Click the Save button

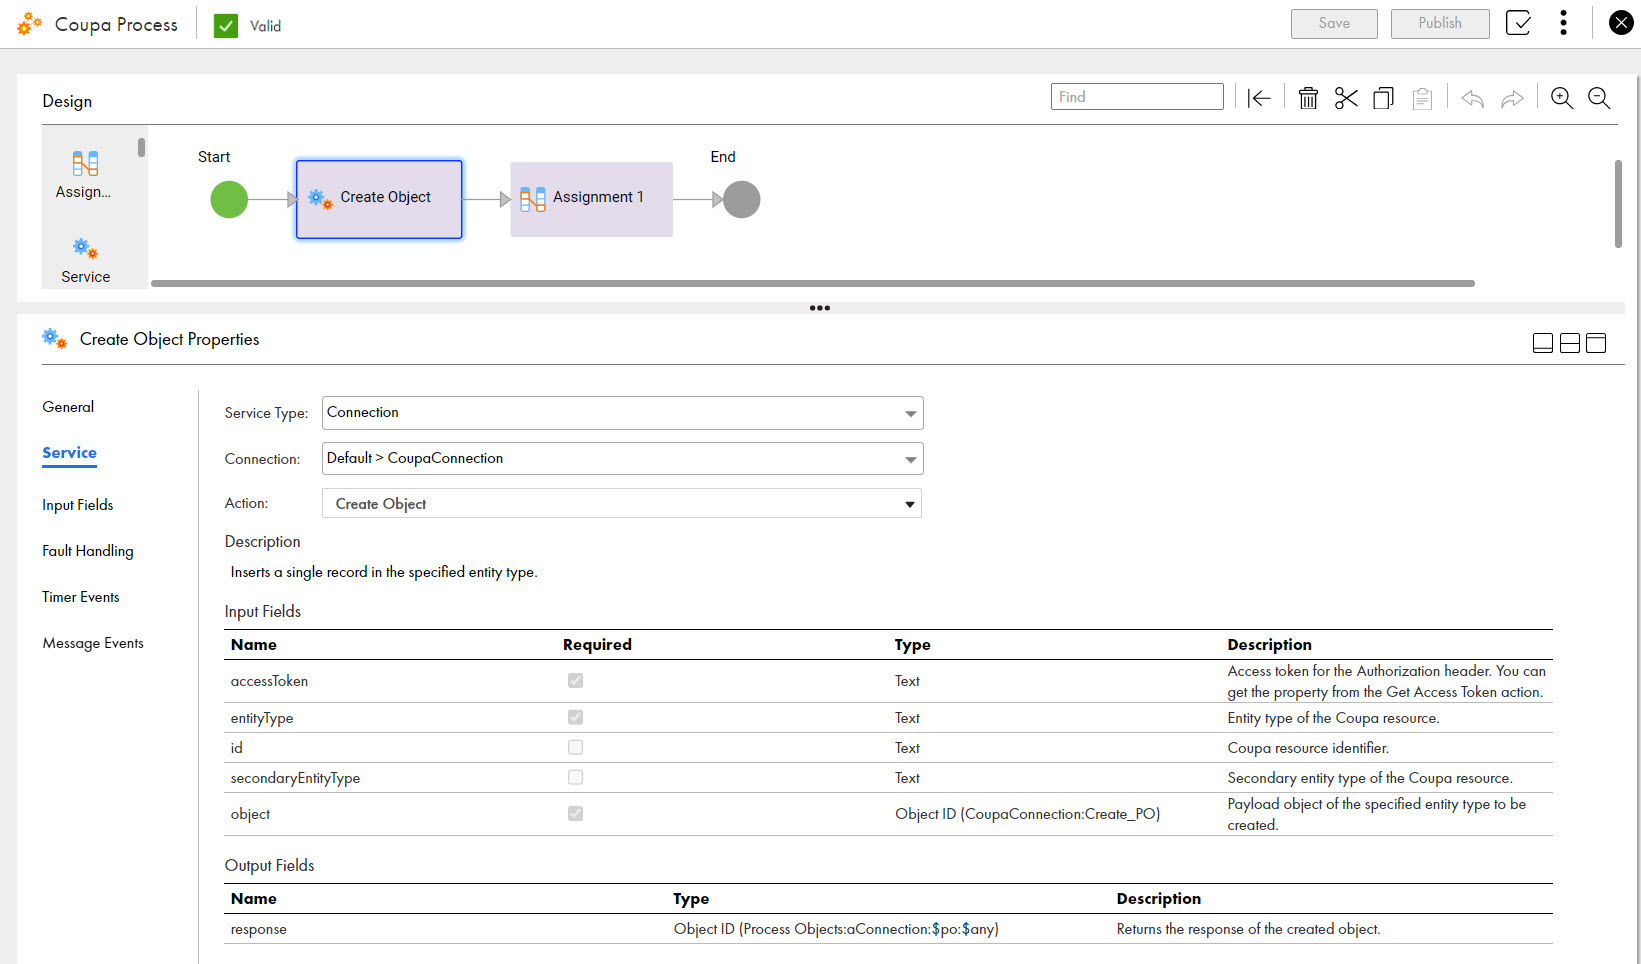(x=1334, y=23)
